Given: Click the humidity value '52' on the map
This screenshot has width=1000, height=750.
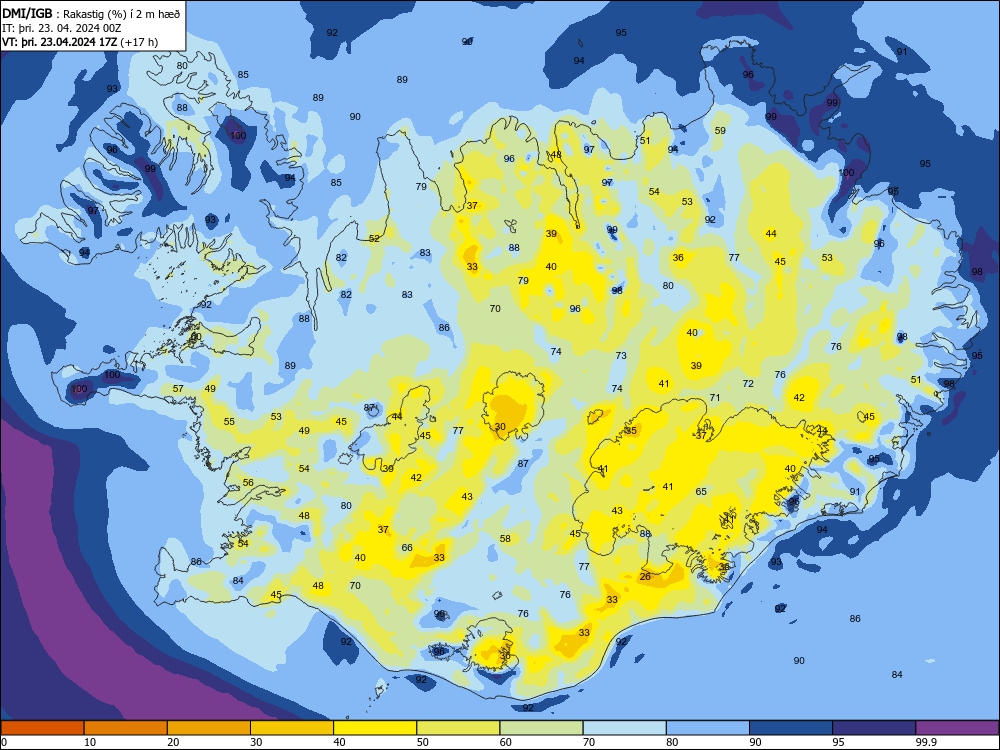Looking at the screenshot, I should [374, 239].
